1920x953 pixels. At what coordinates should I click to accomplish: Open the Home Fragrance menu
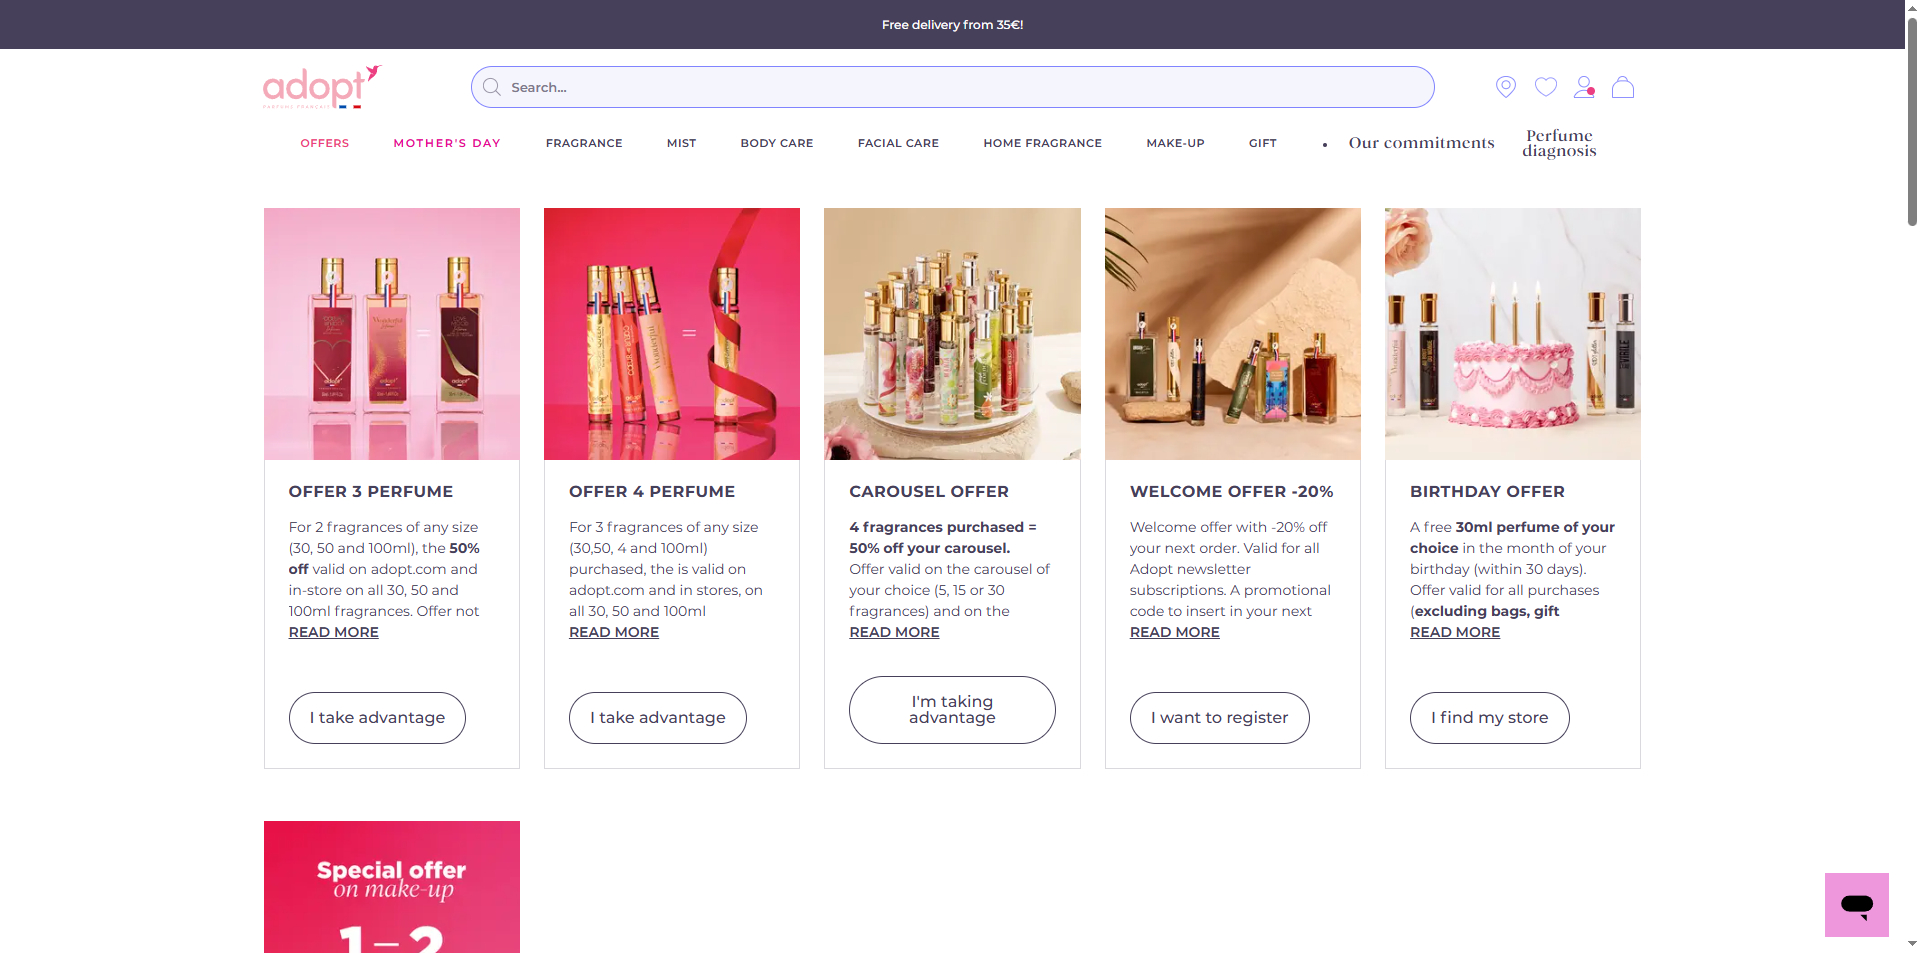pyautogui.click(x=1042, y=143)
